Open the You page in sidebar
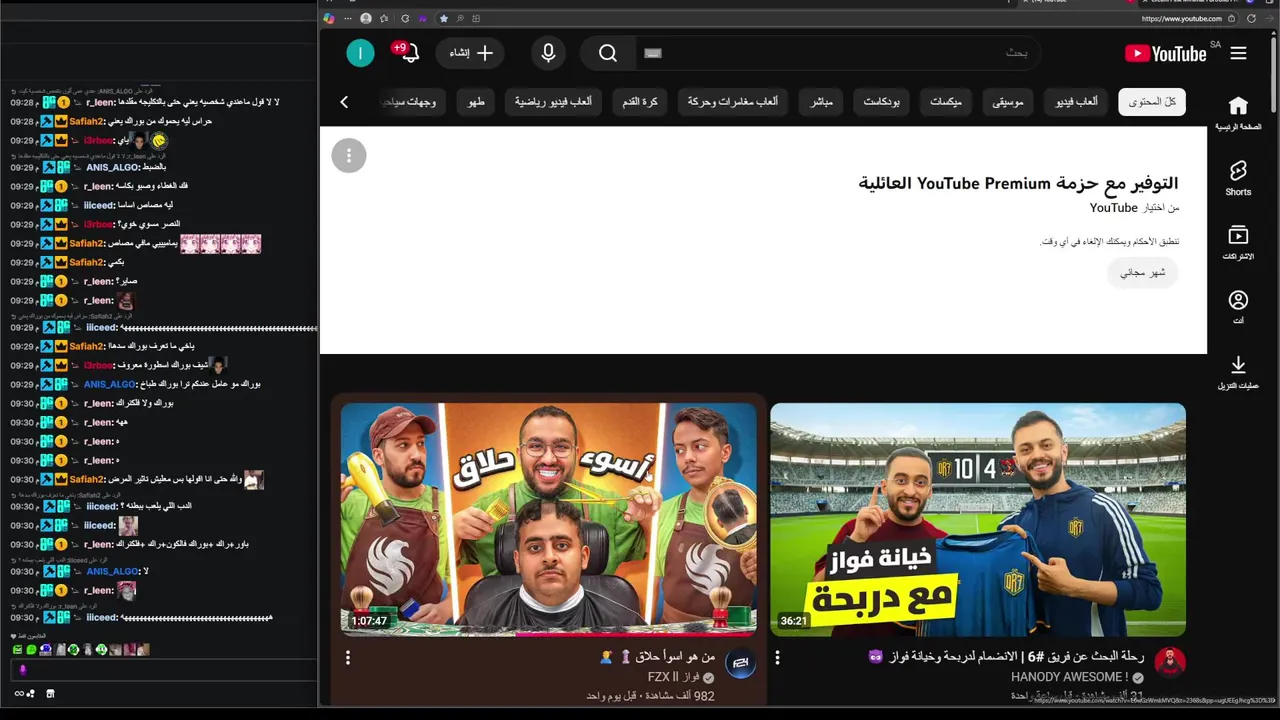The width and height of the screenshot is (1280, 720). 1238,307
